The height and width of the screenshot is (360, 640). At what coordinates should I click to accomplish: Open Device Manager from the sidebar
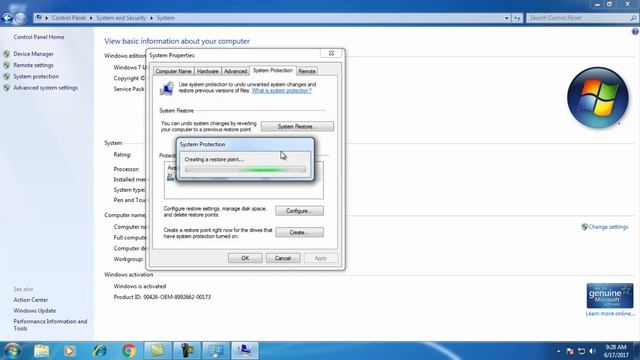tap(33, 54)
